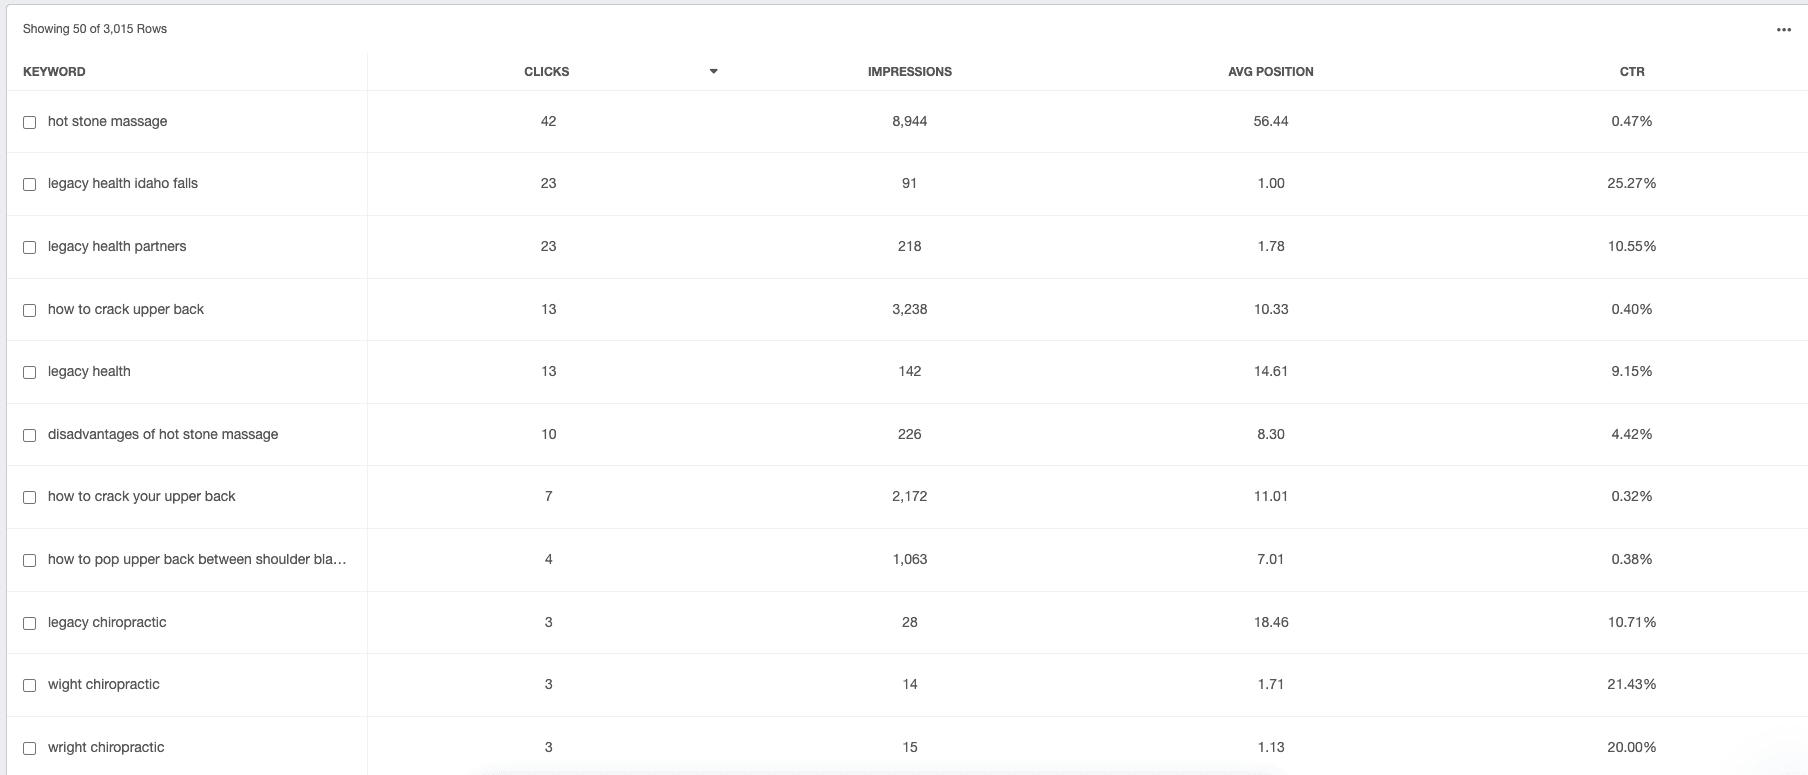Click the hot stone massage keyword text
The image size is (1808, 775).
point(107,121)
